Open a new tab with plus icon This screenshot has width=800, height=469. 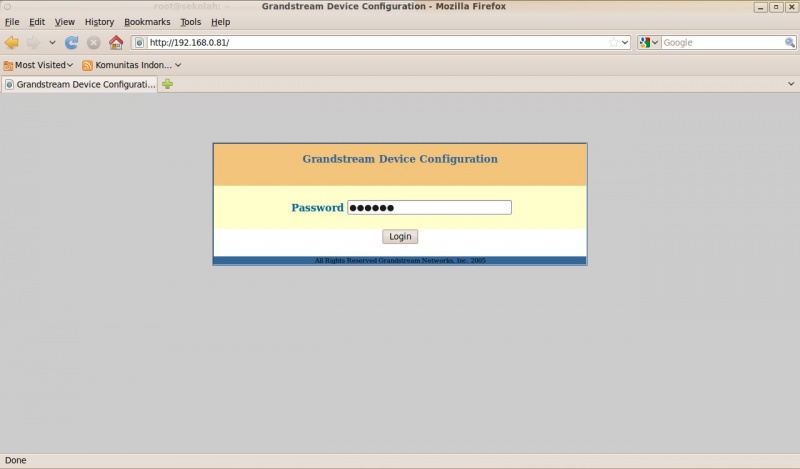click(x=167, y=84)
